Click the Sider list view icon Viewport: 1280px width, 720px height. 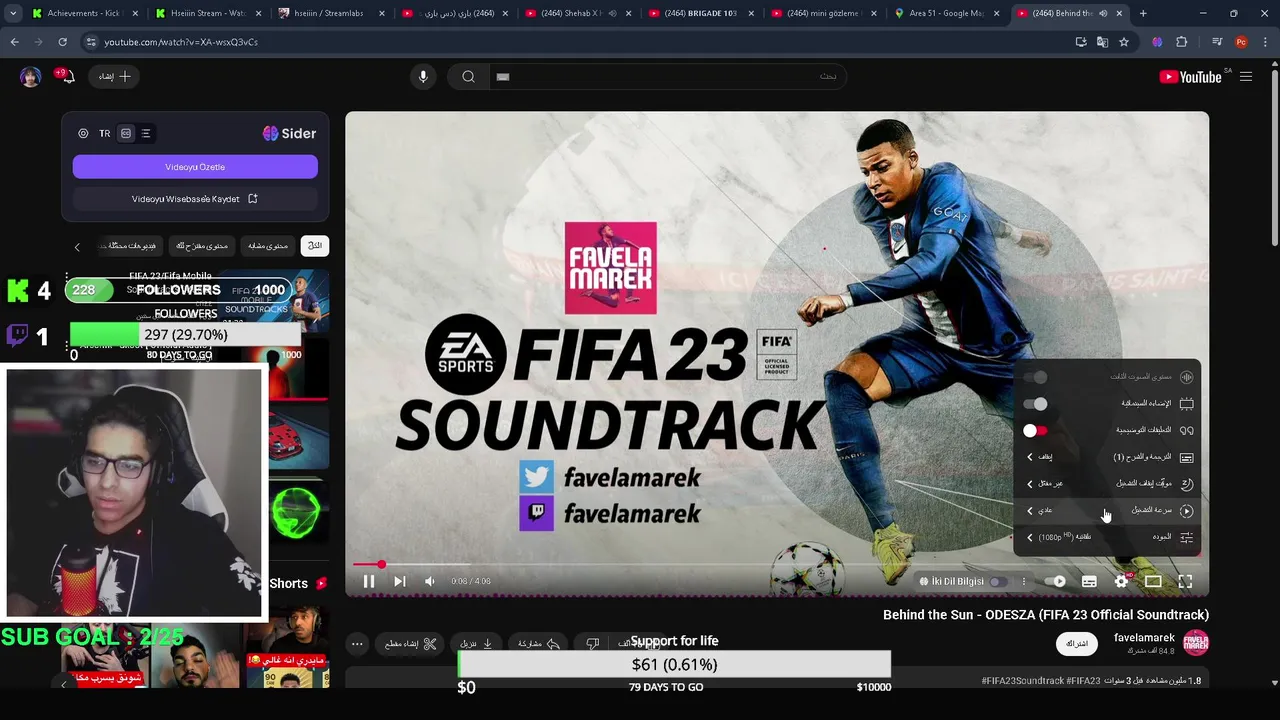pyautogui.click(x=146, y=133)
